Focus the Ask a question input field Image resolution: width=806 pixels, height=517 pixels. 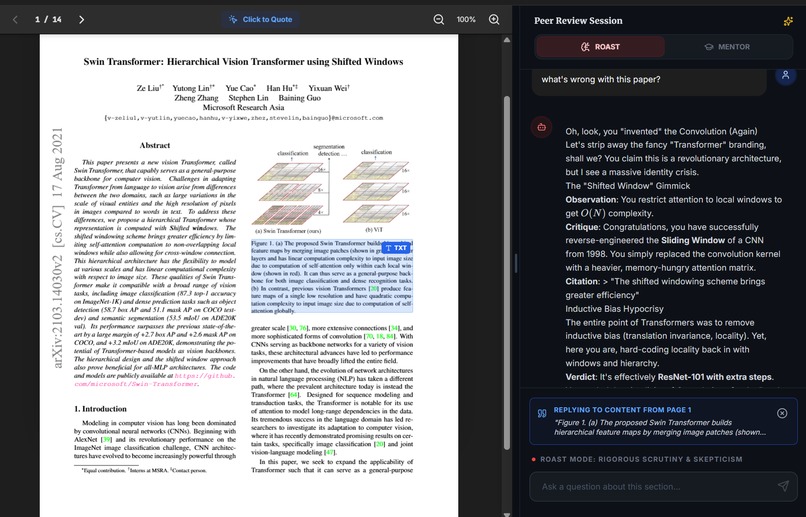pos(663,486)
